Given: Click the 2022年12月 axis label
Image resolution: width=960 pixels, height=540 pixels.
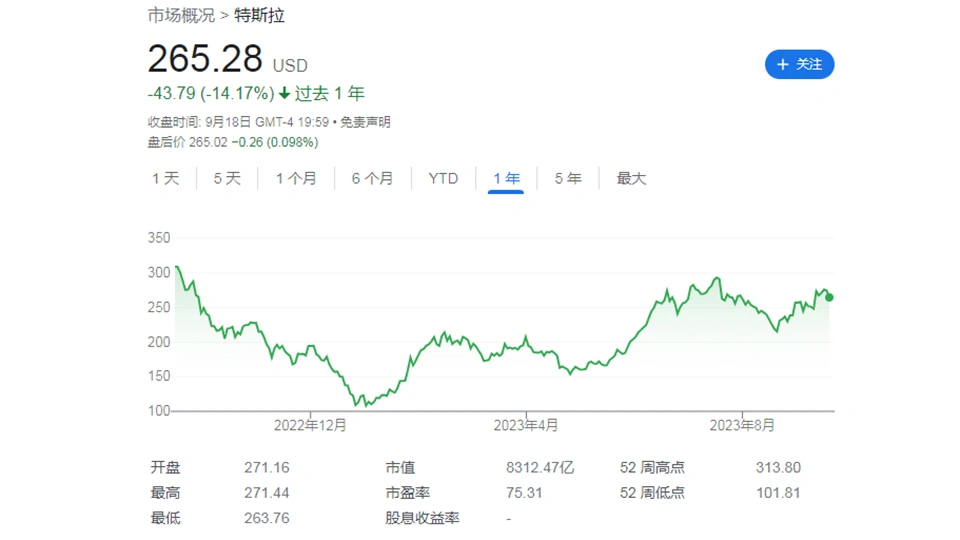Looking at the screenshot, I should click(x=310, y=426).
